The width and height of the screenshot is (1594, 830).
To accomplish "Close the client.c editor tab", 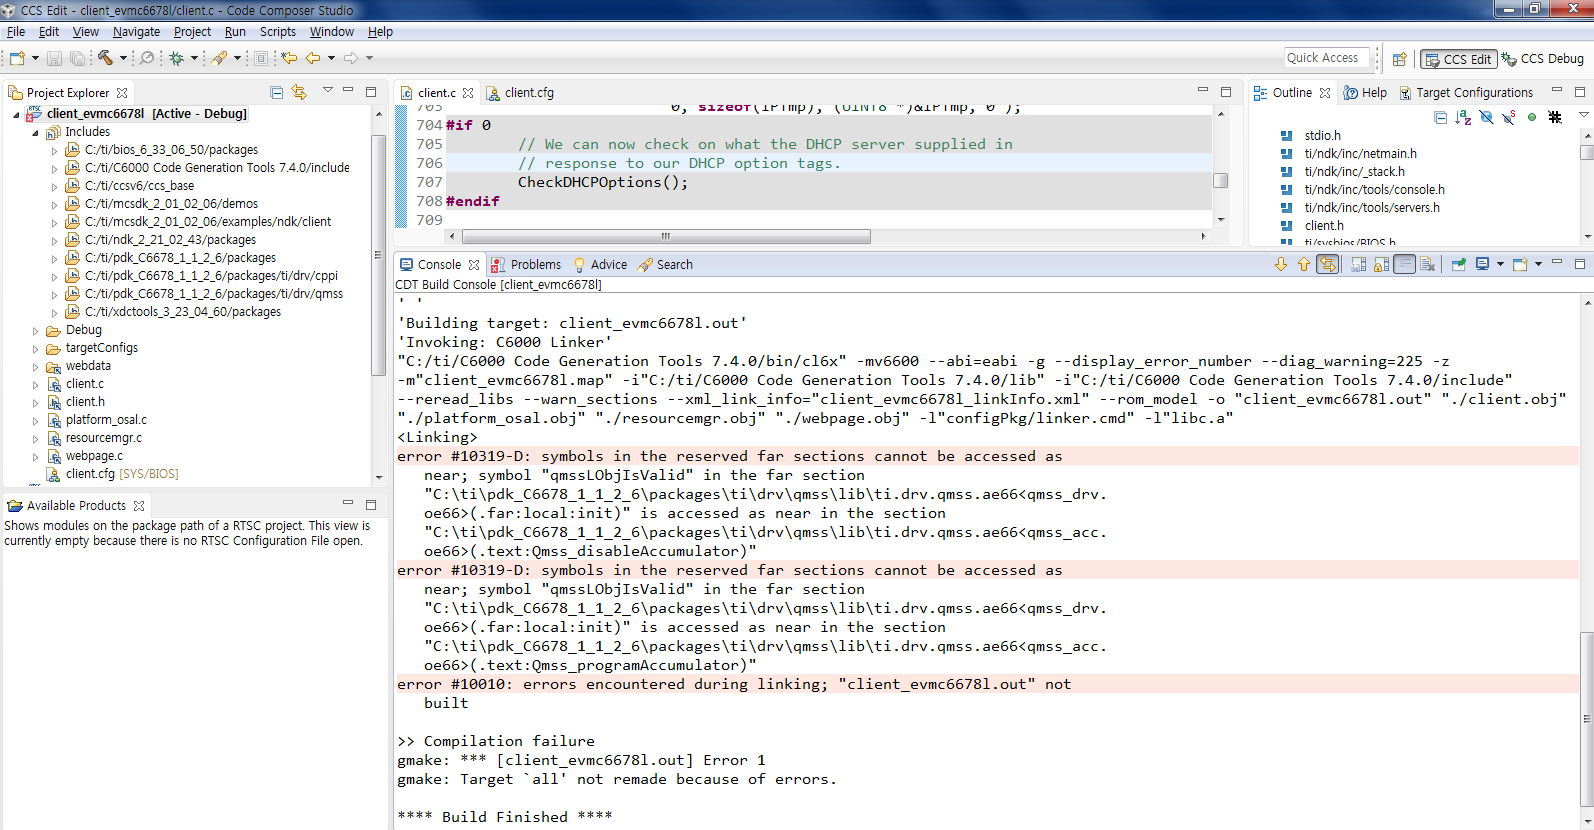I will click(468, 93).
